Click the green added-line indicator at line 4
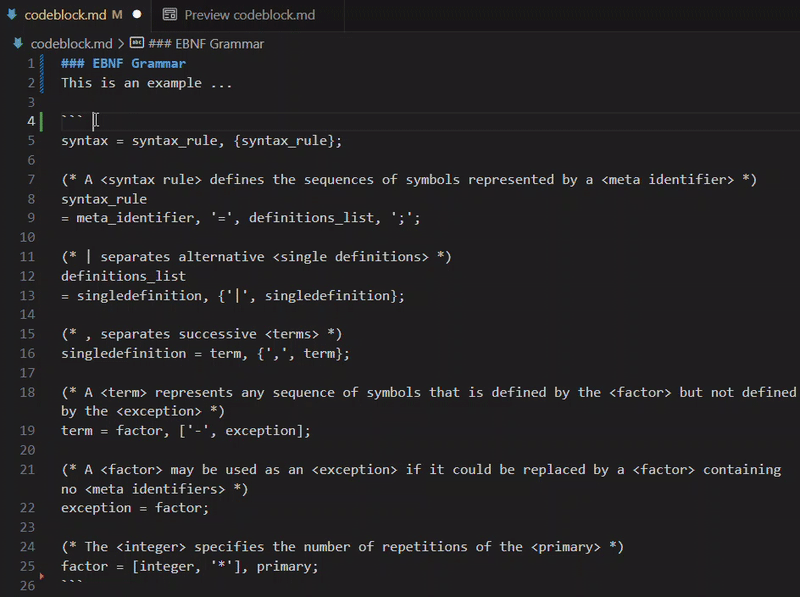This screenshot has height=597, width=800. pos(42,121)
